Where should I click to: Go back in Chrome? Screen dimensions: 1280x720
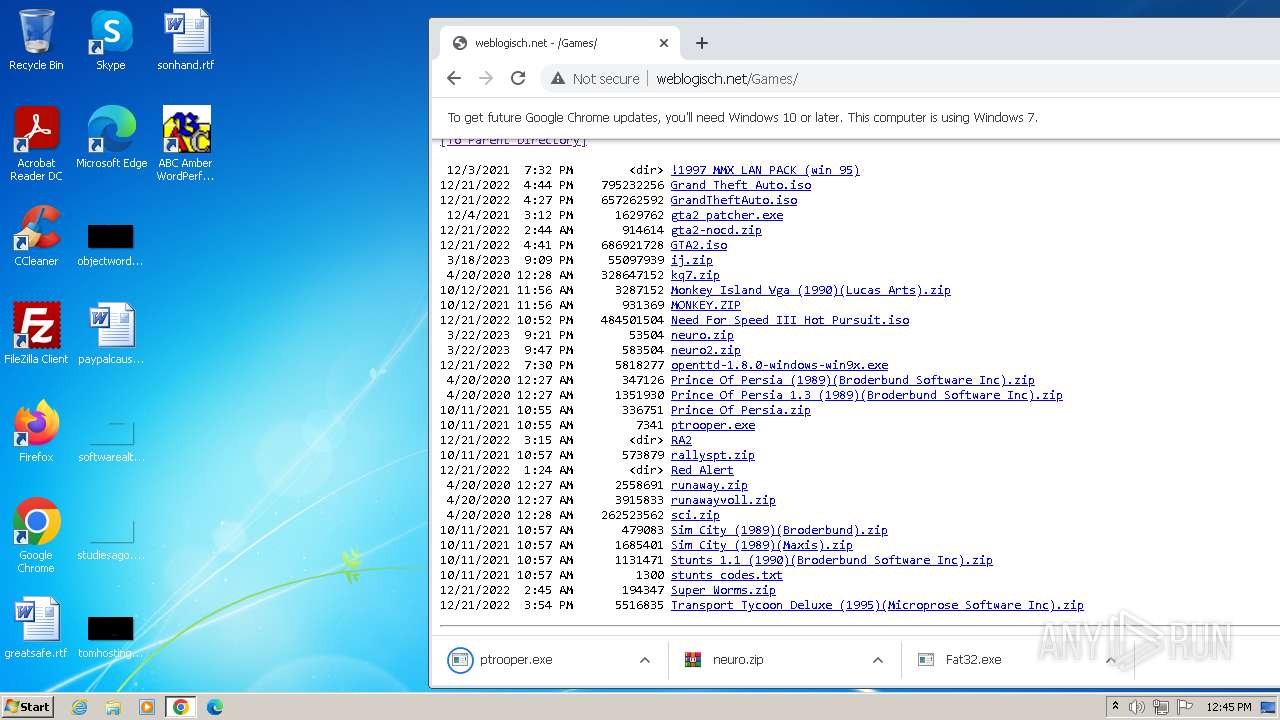(x=454, y=78)
